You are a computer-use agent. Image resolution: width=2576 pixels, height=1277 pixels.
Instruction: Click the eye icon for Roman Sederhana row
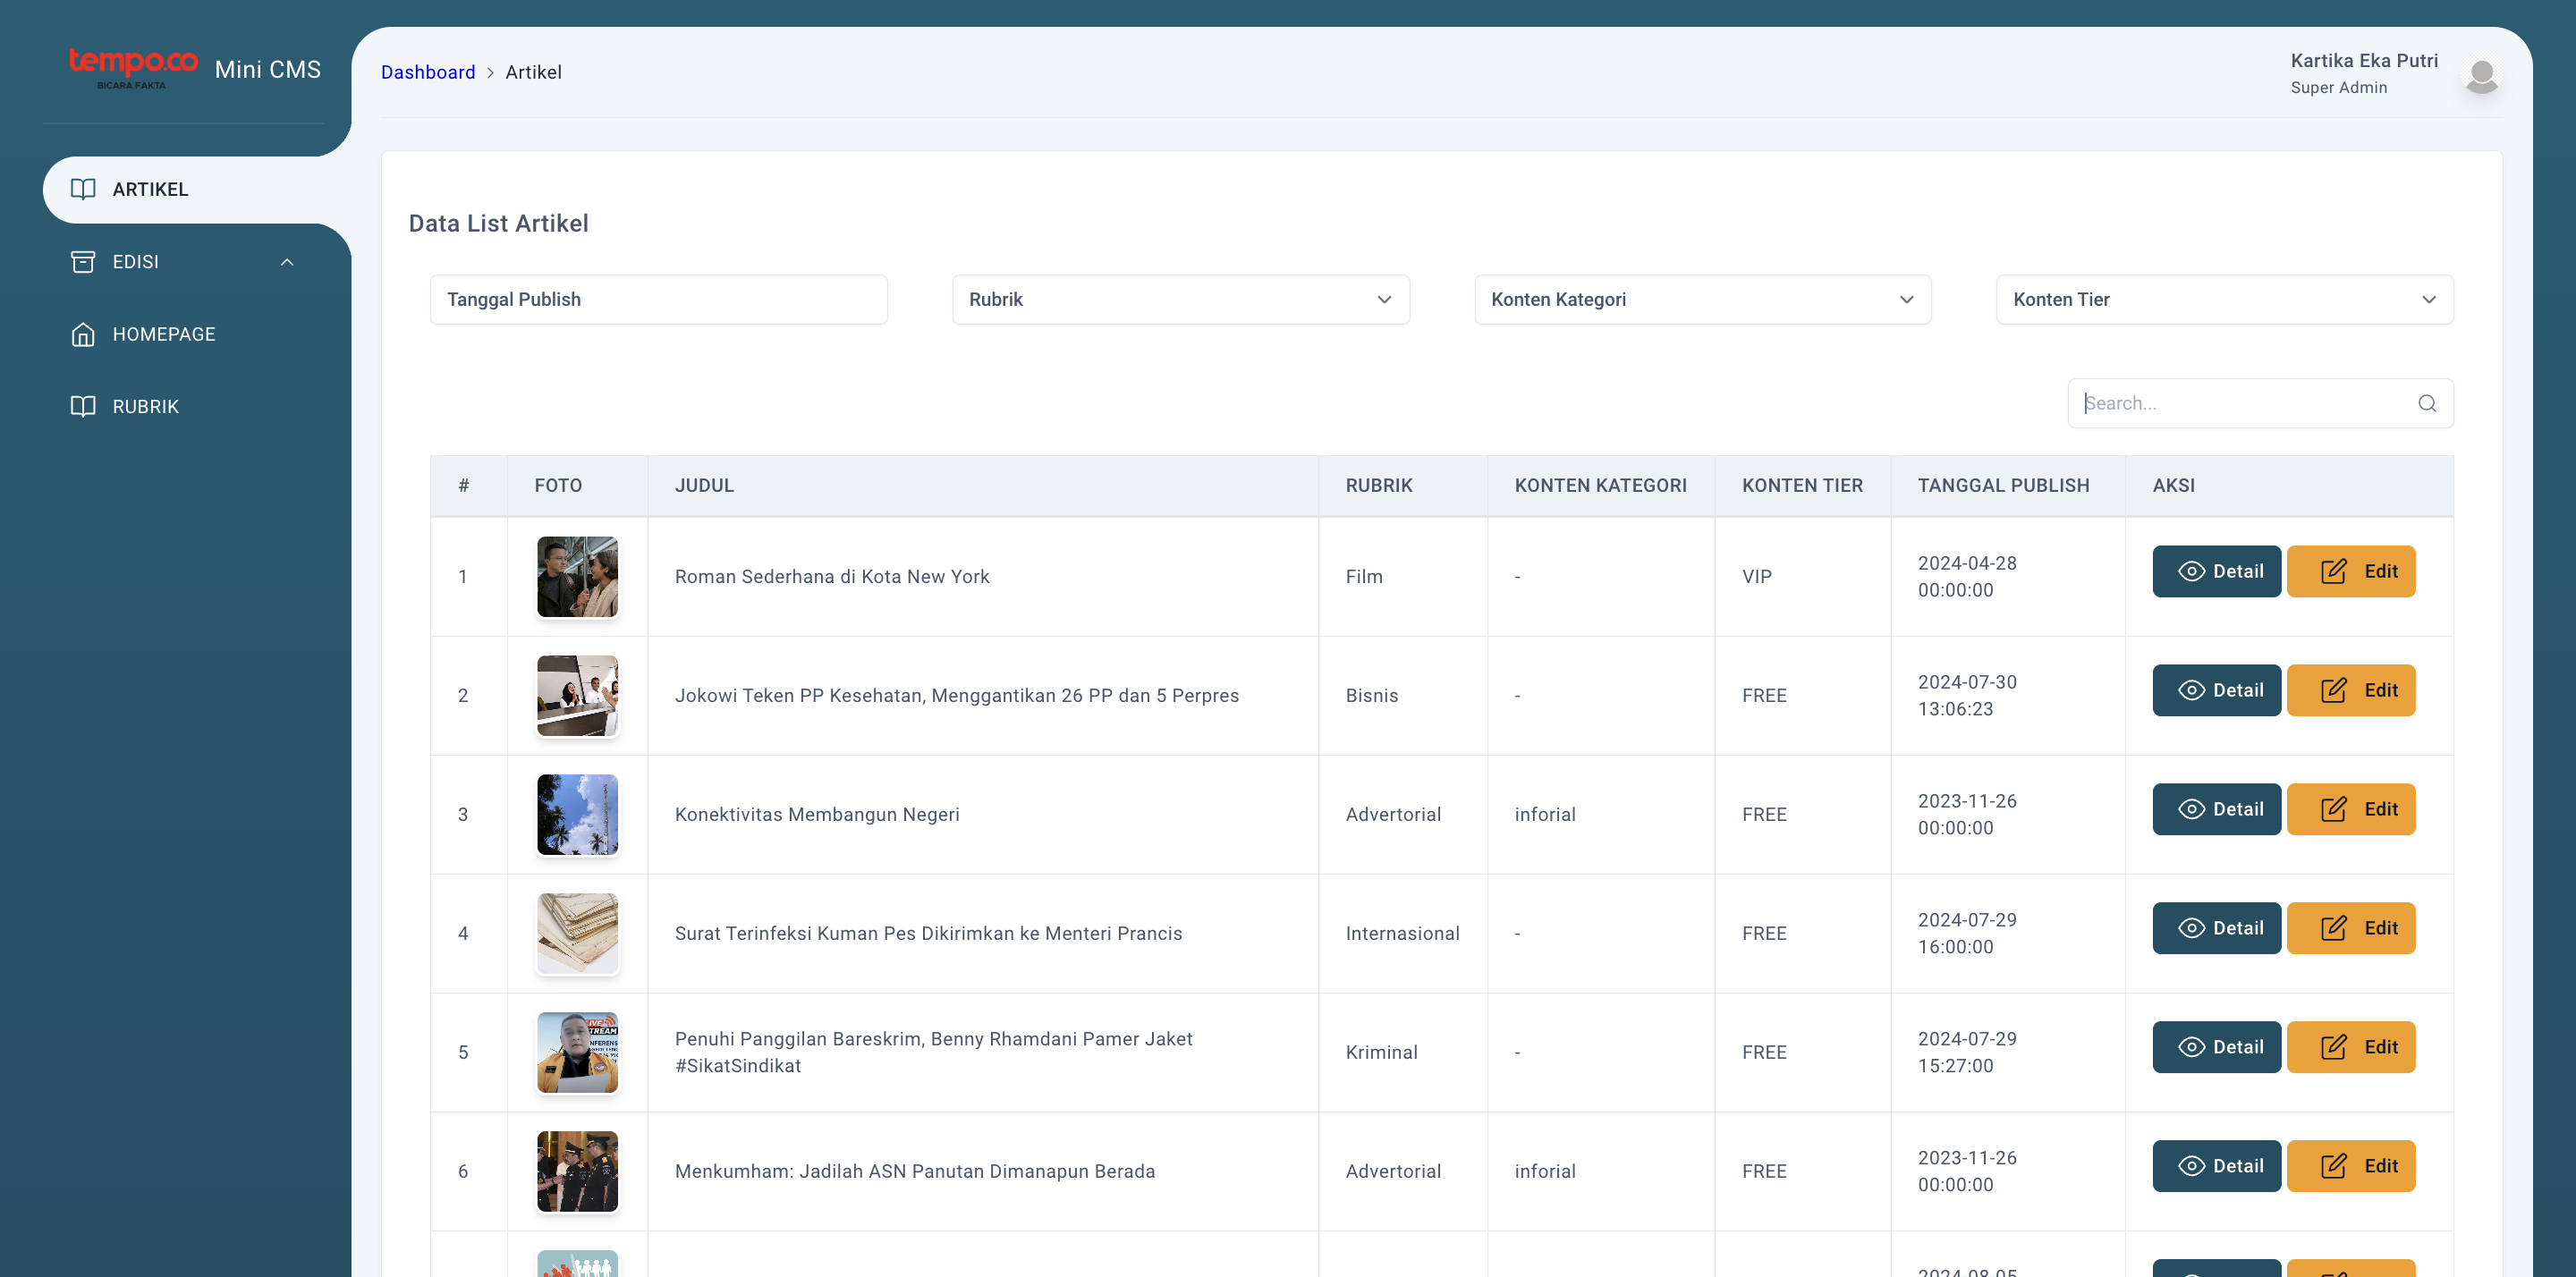(2191, 571)
